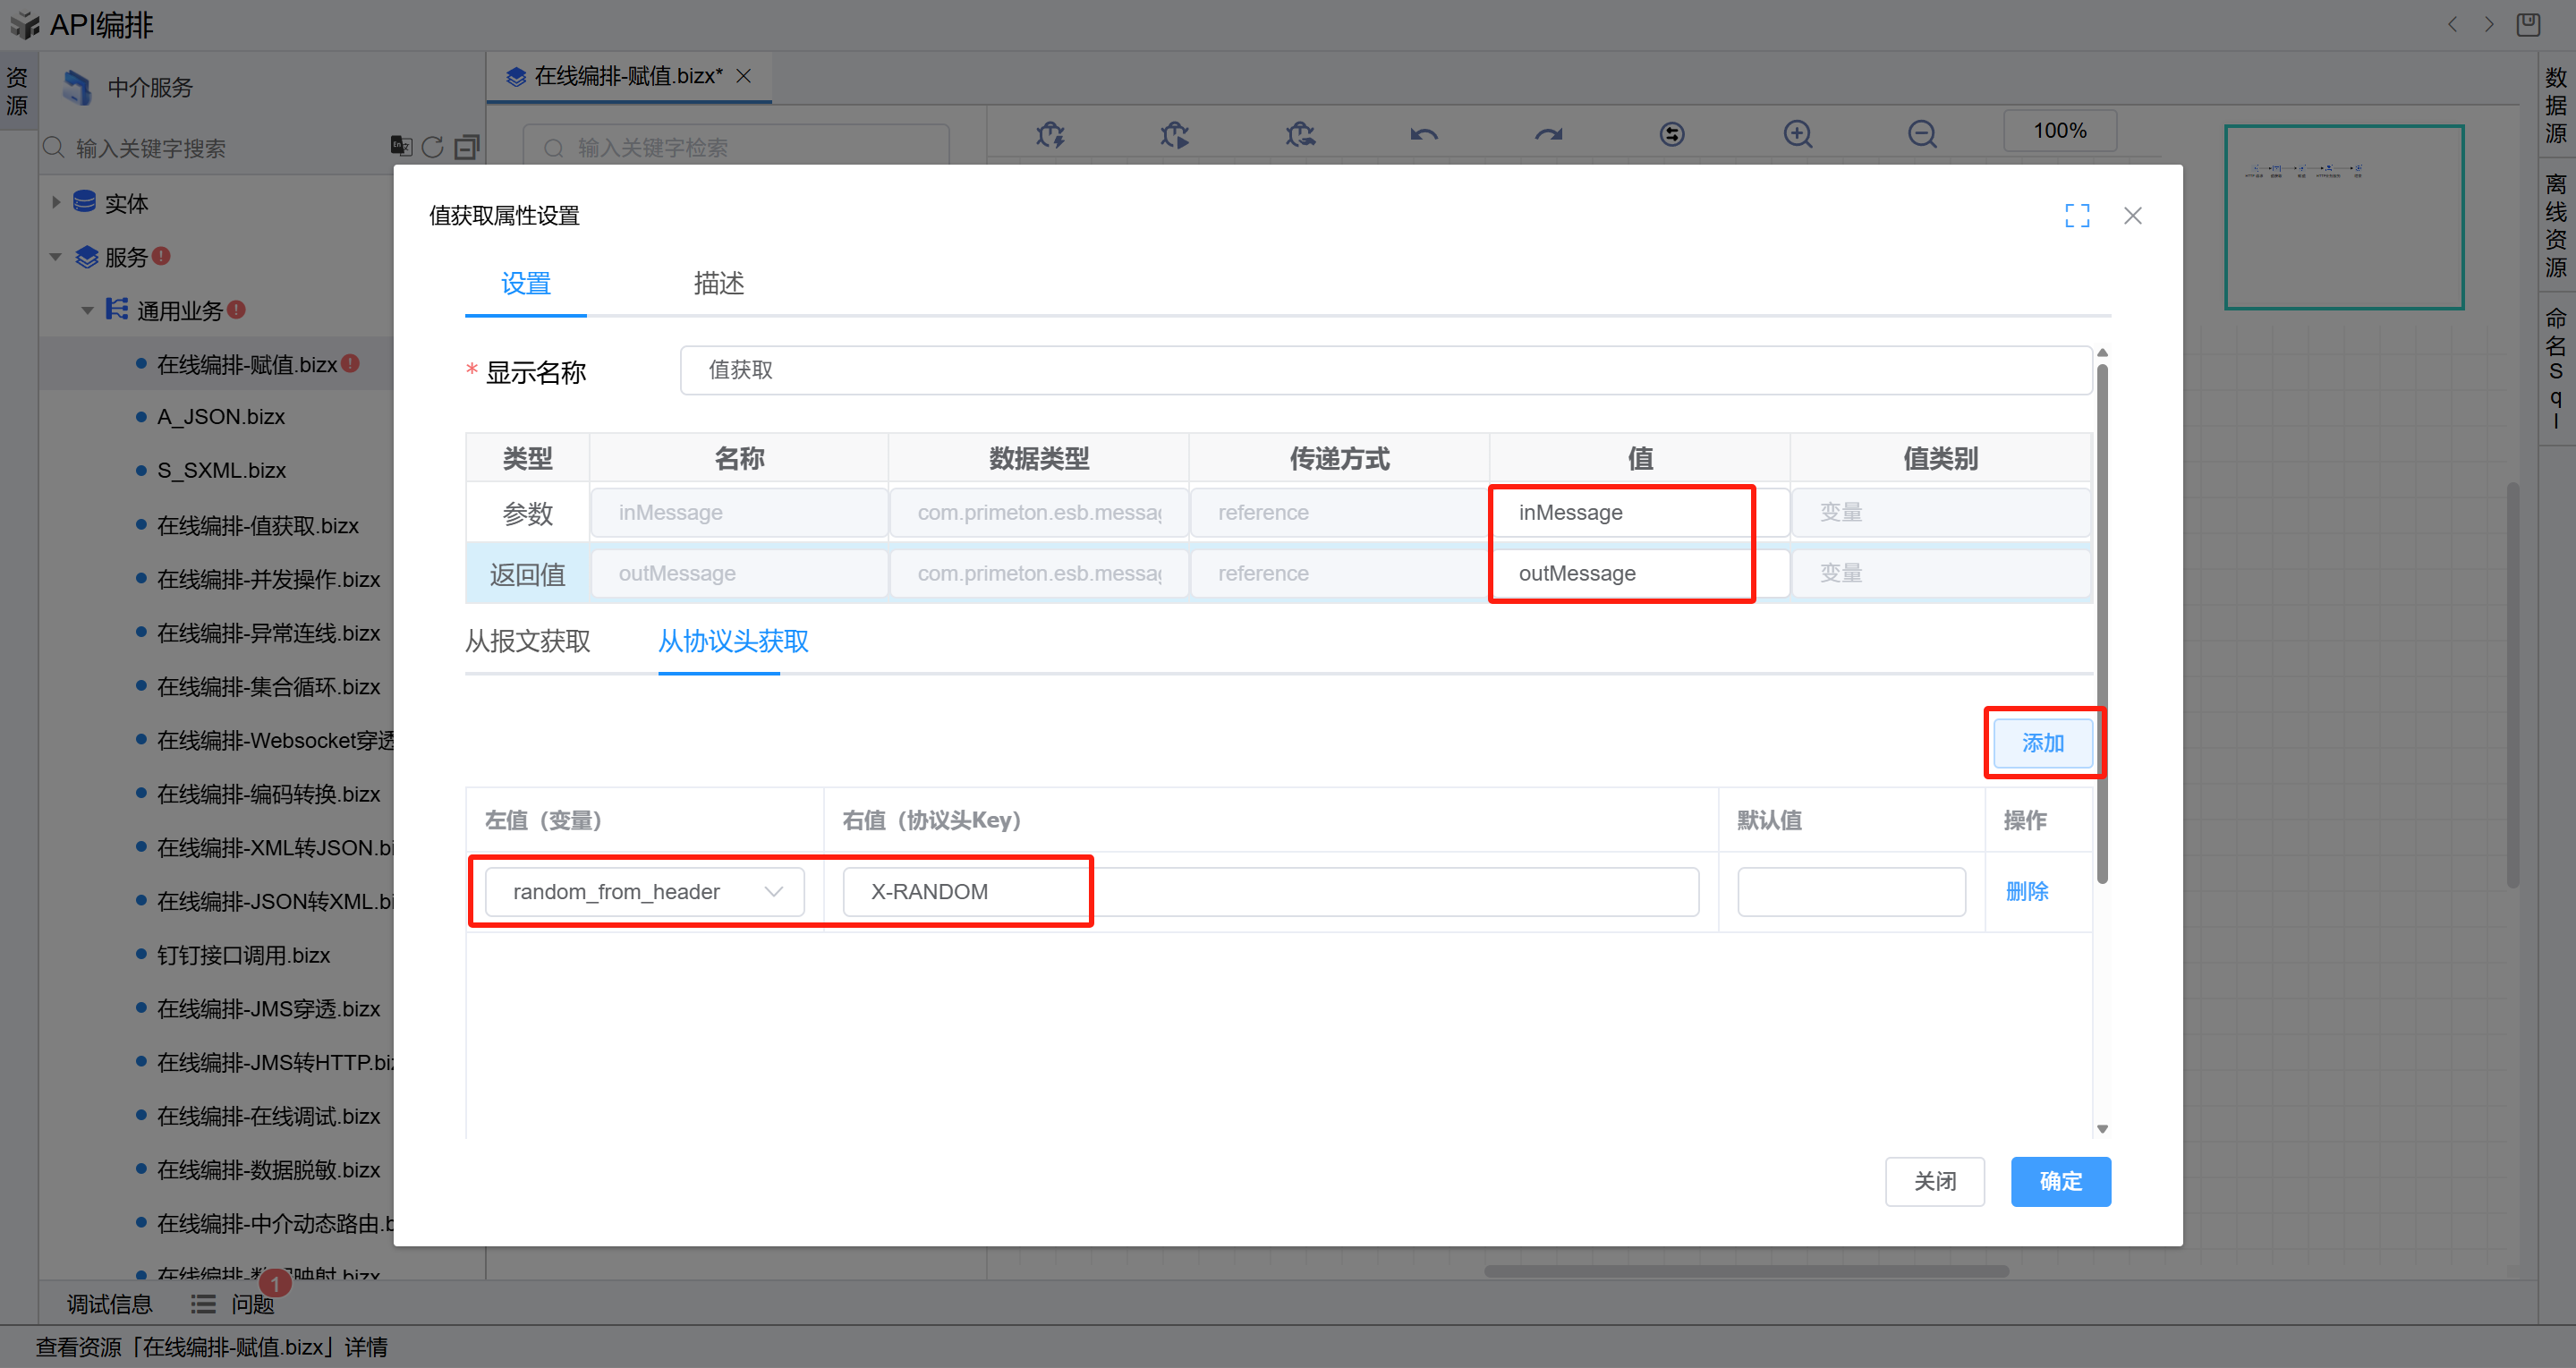
Task: Click the undo arrow toolbar icon
Action: 1424,133
